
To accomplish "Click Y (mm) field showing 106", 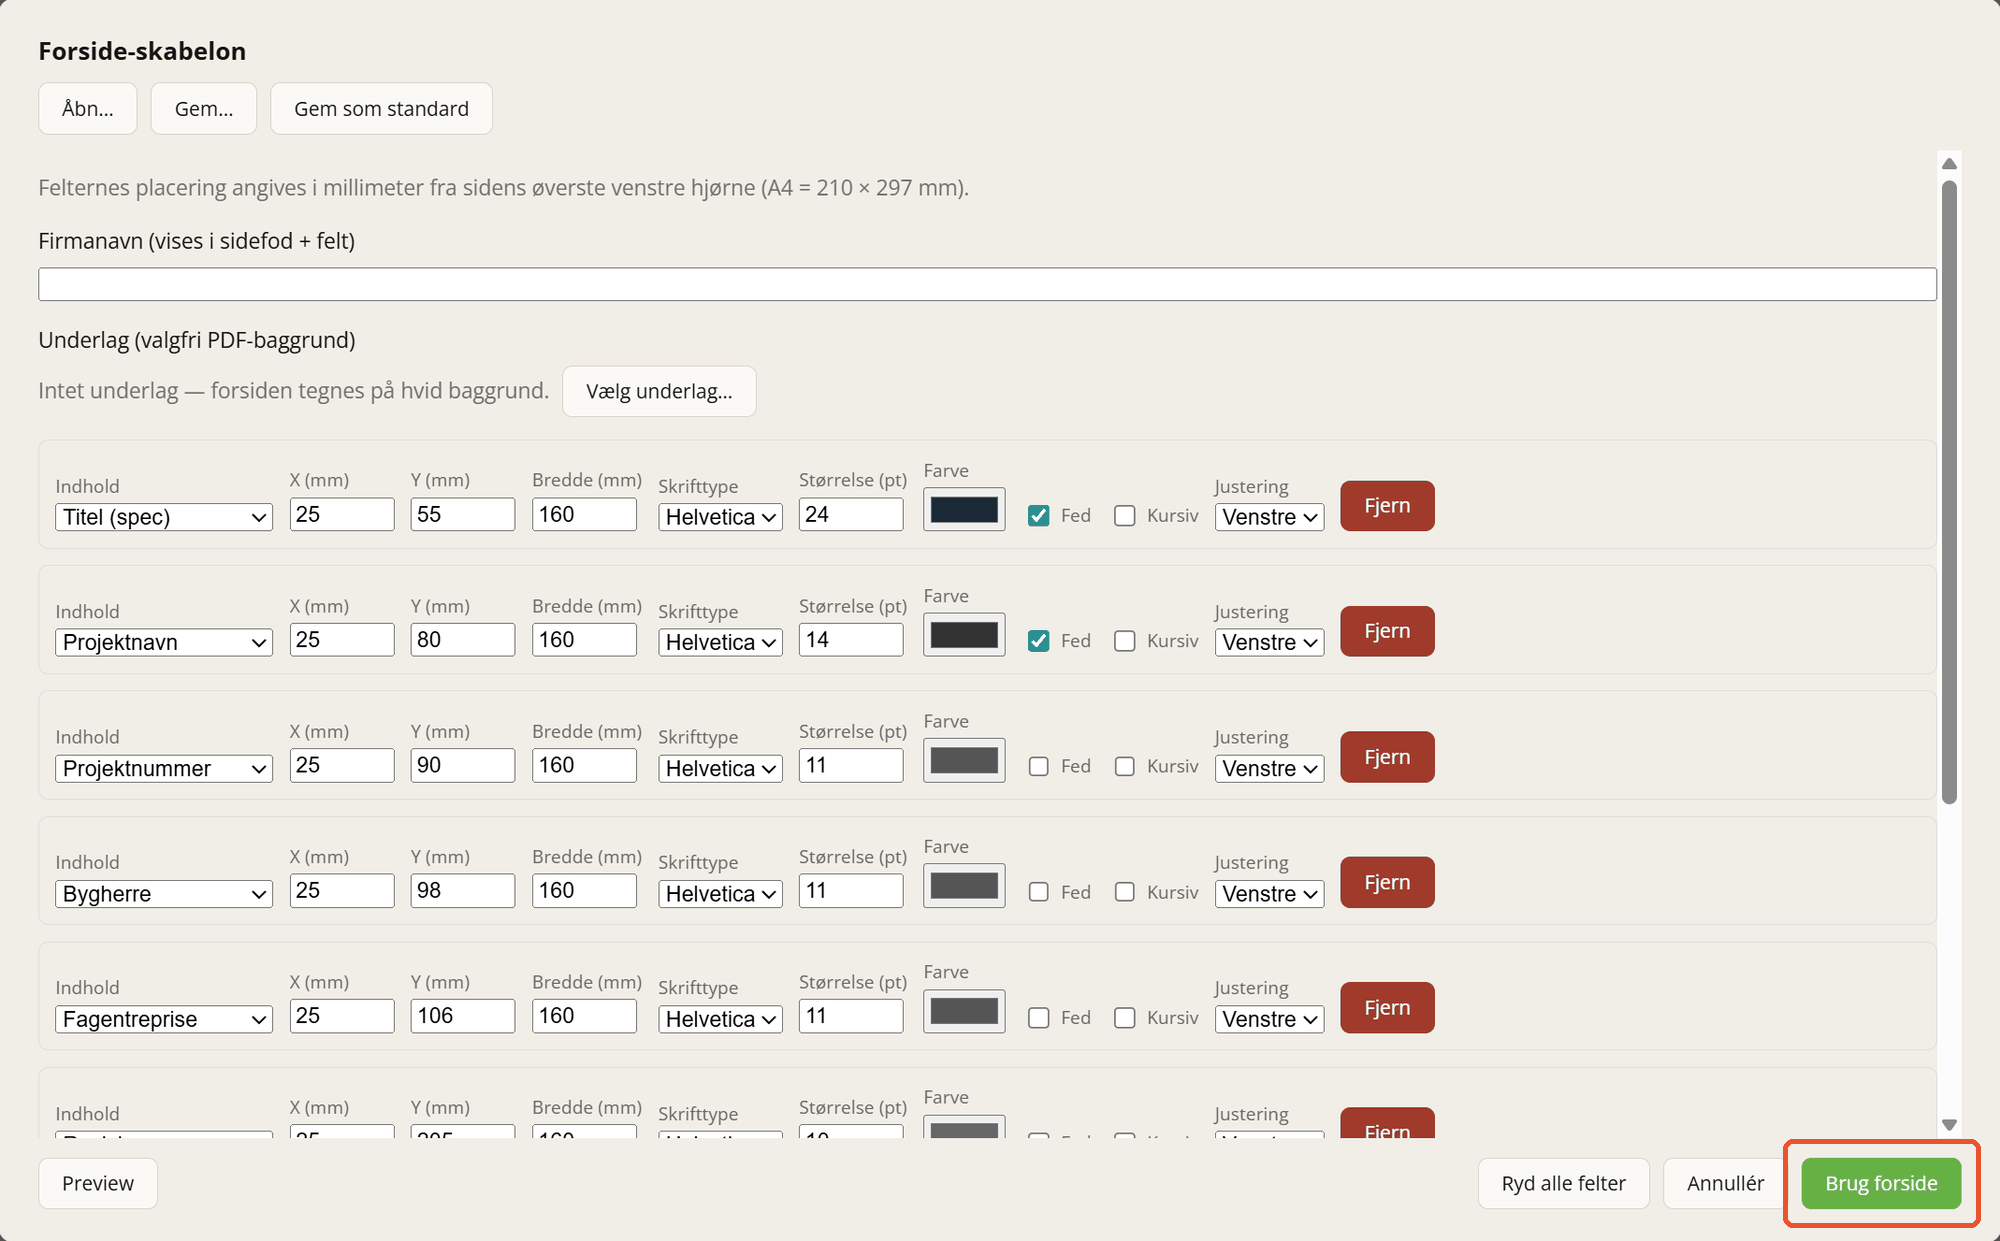I will (x=463, y=1016).
